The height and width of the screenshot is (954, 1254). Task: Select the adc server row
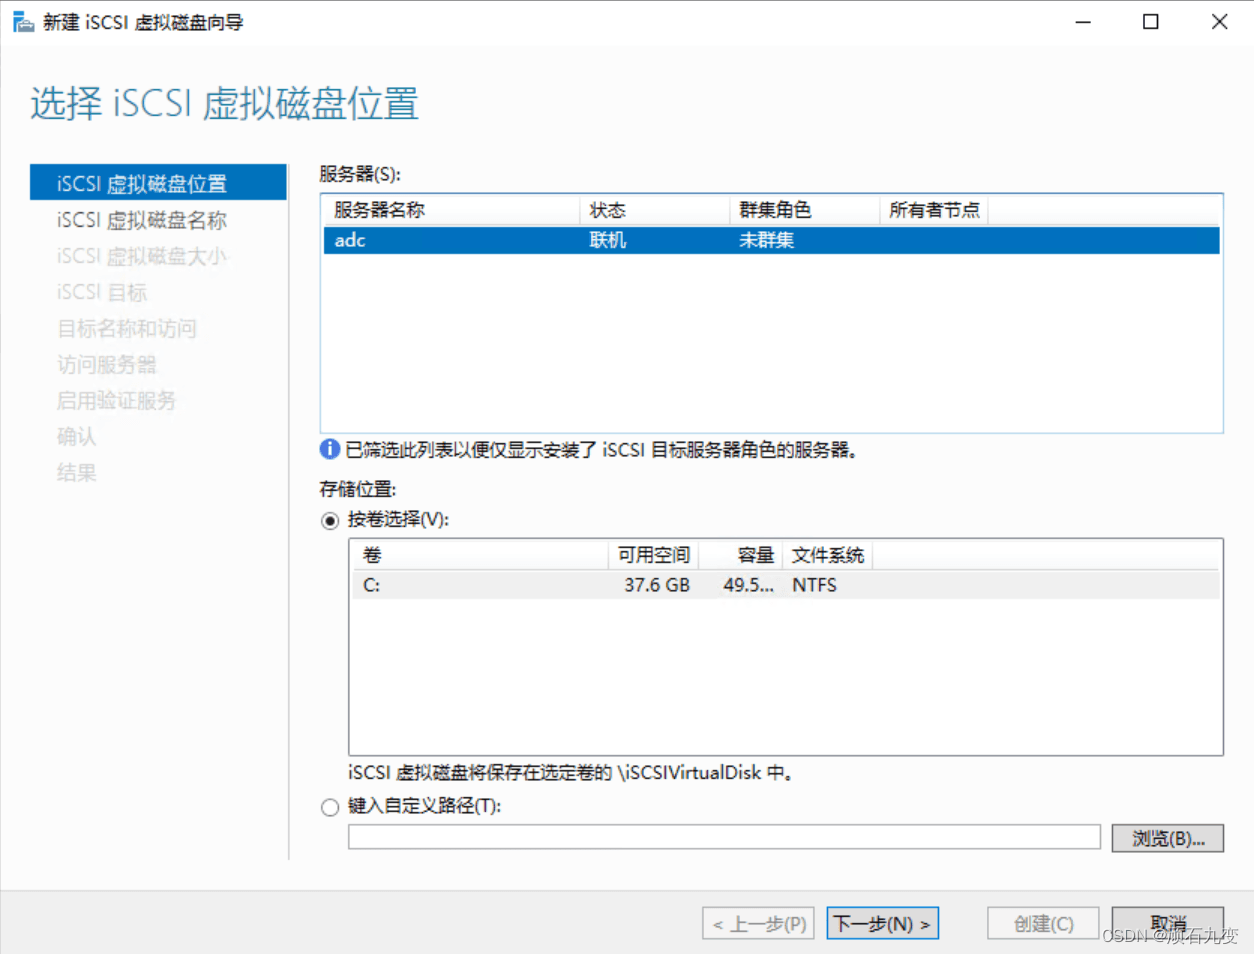click(771, 240)
